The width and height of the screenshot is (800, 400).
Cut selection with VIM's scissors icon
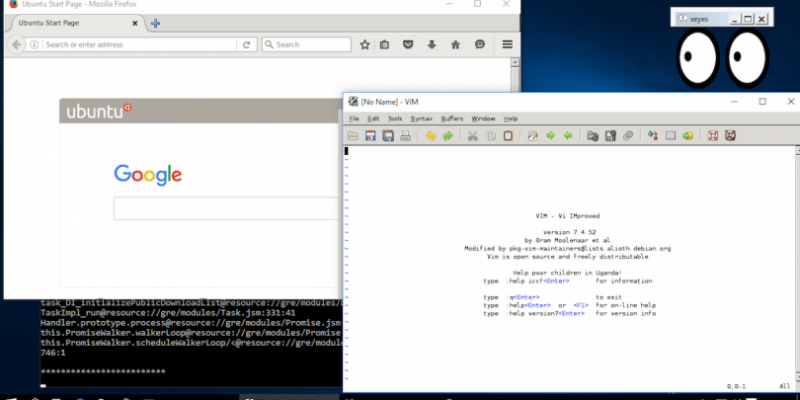[473, 136]
